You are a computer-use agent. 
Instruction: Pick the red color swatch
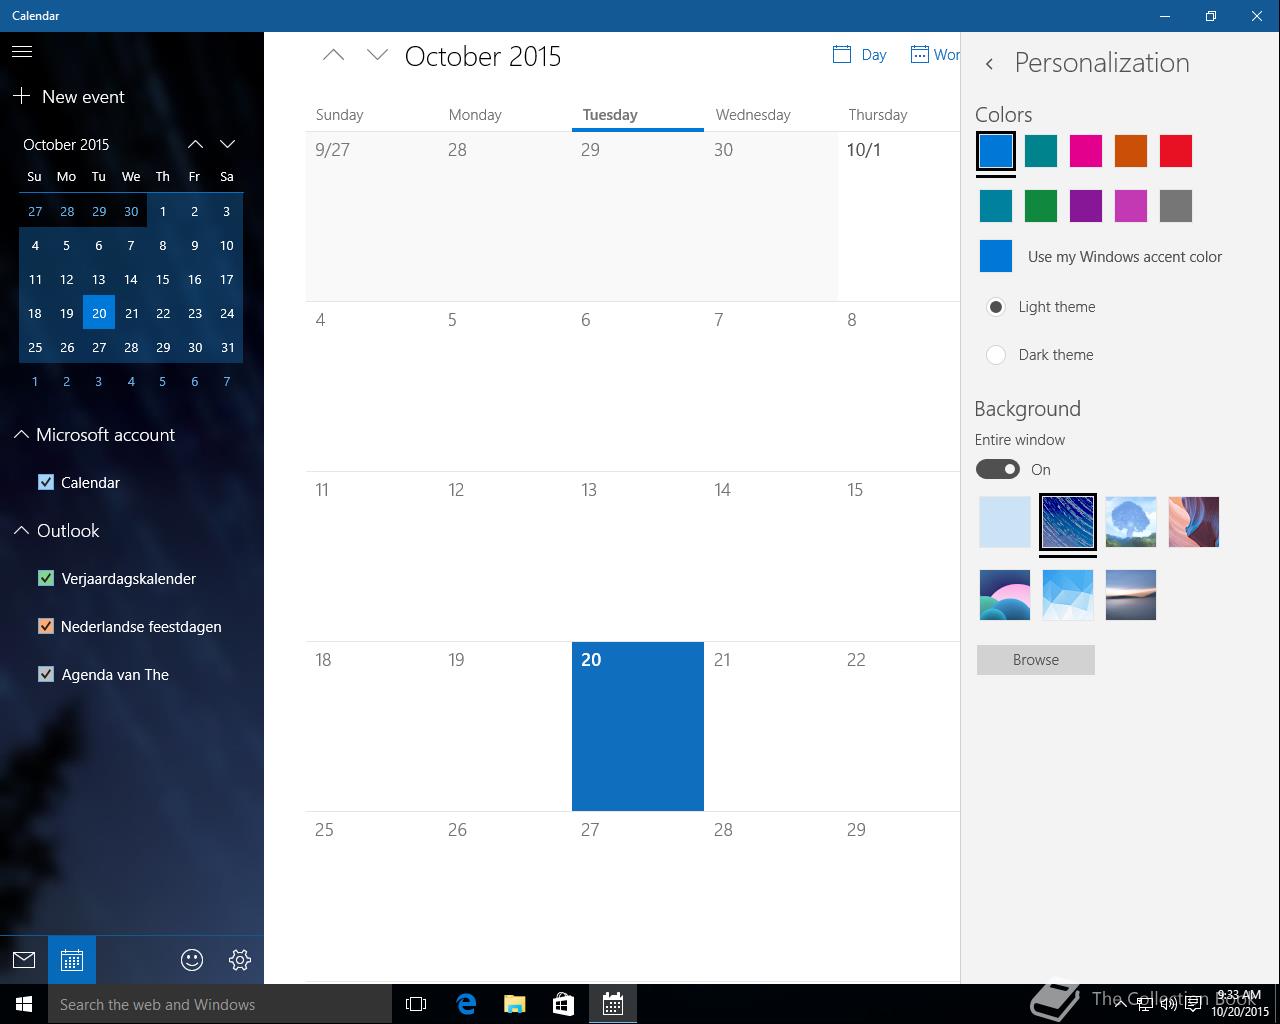point(1176,151)
